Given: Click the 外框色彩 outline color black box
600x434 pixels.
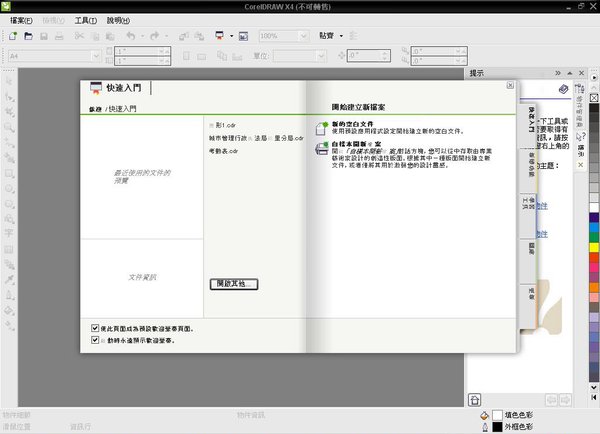Looking at the screenshot, I should pos(497,427).
